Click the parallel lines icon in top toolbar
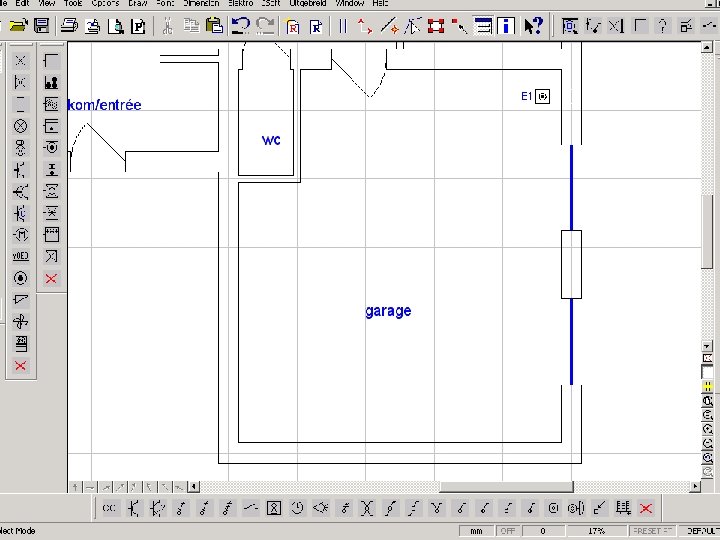The height and width of the screenshot is (540, 720). coord(343,26)
